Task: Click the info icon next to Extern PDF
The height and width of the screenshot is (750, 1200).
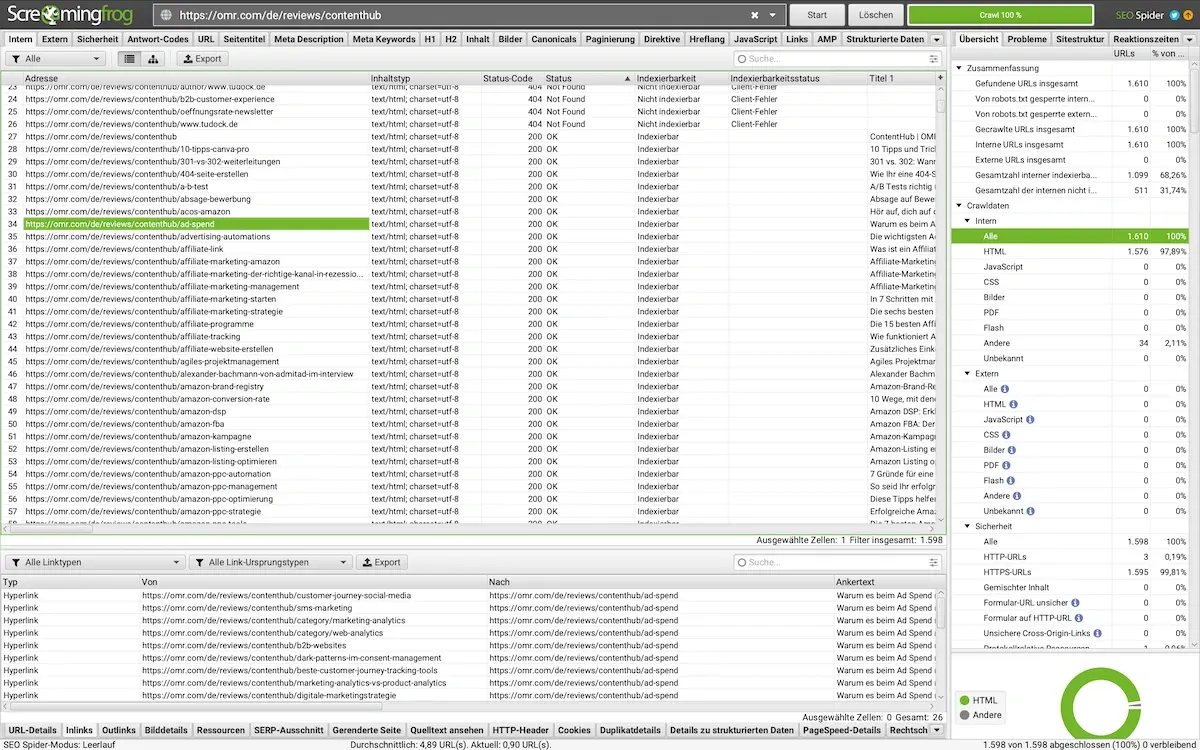Action: 1008,465
